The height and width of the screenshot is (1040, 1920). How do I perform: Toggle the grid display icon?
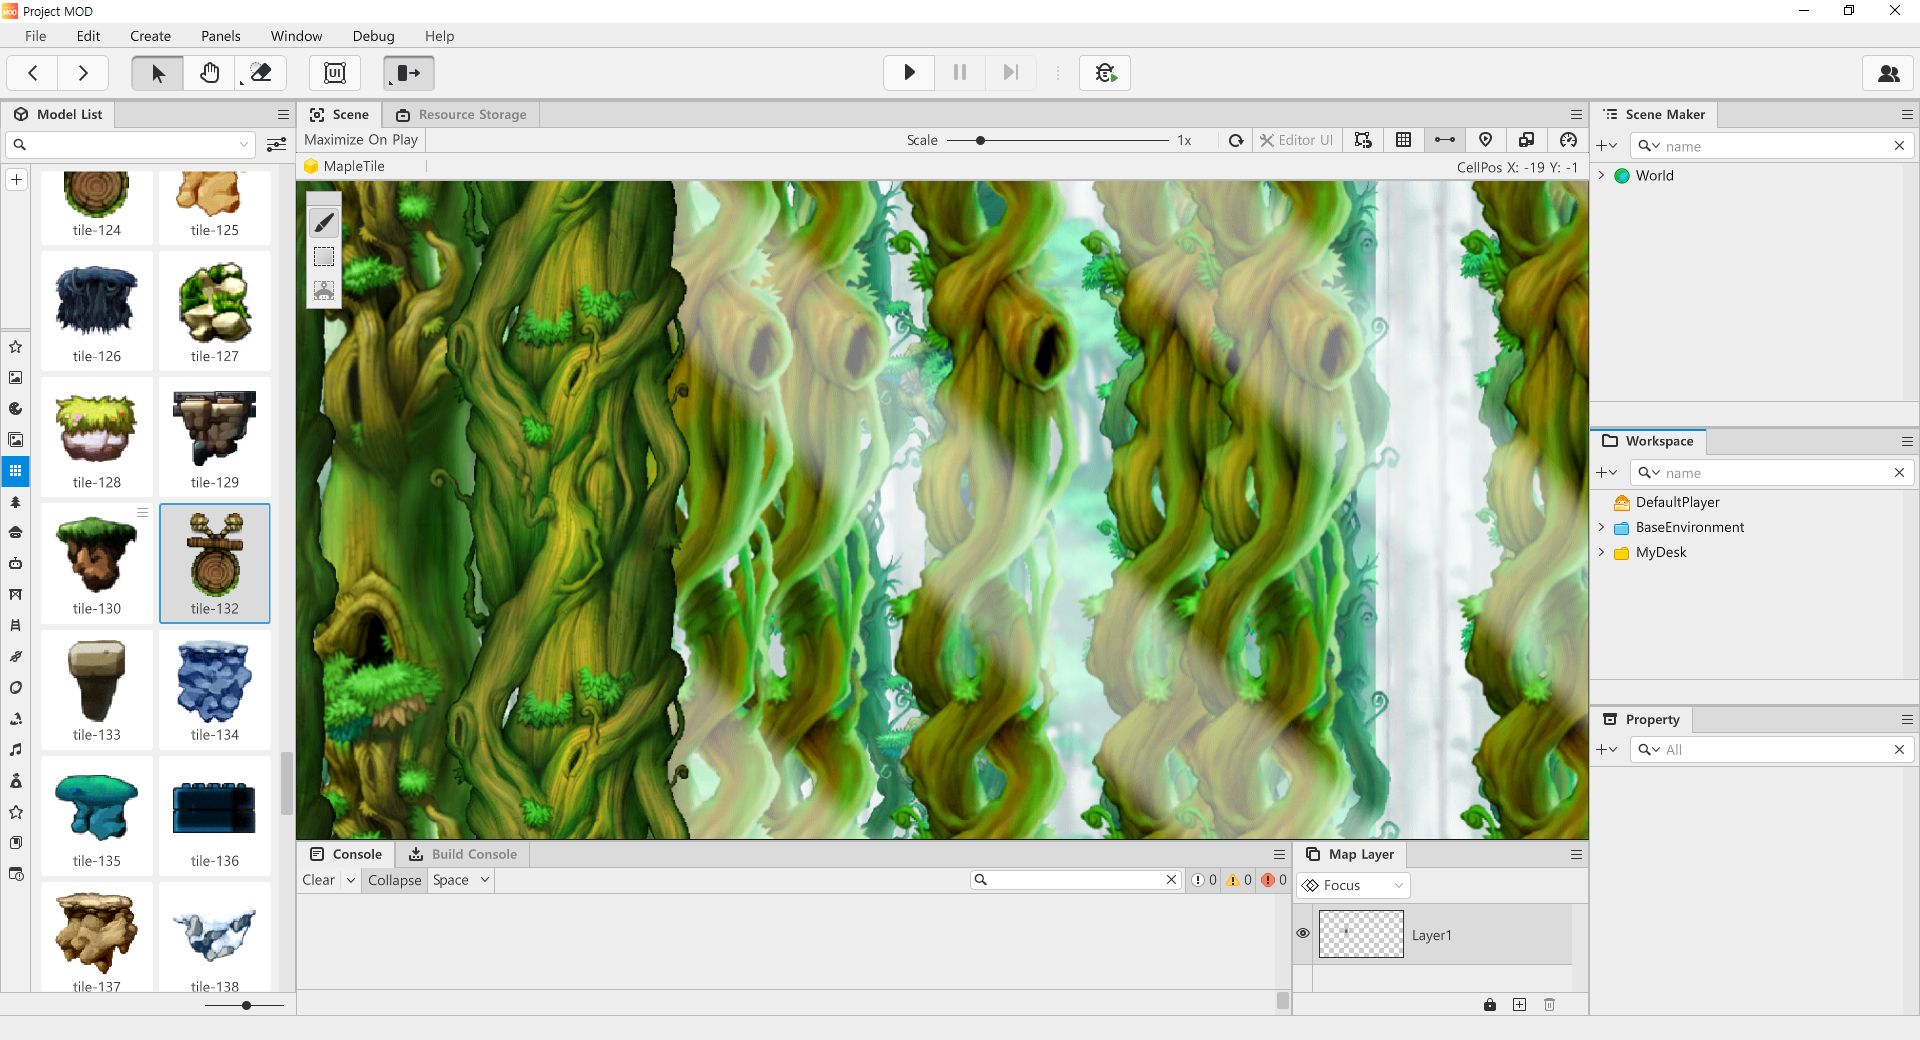pyautogui.click(x=1404, y=140)
